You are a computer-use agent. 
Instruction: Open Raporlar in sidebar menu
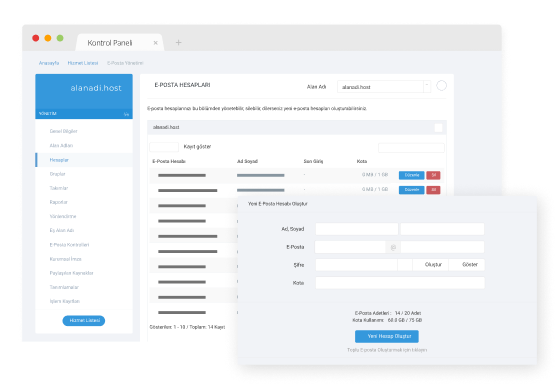point(58,202)
